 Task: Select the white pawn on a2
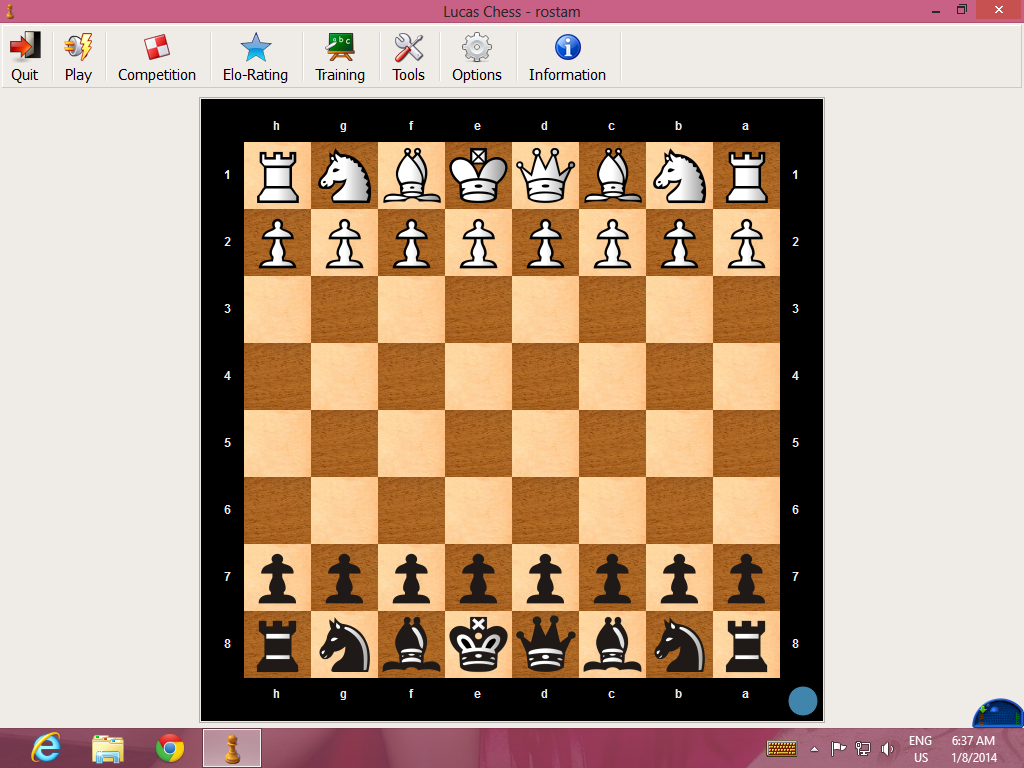[x=746, y=243]
